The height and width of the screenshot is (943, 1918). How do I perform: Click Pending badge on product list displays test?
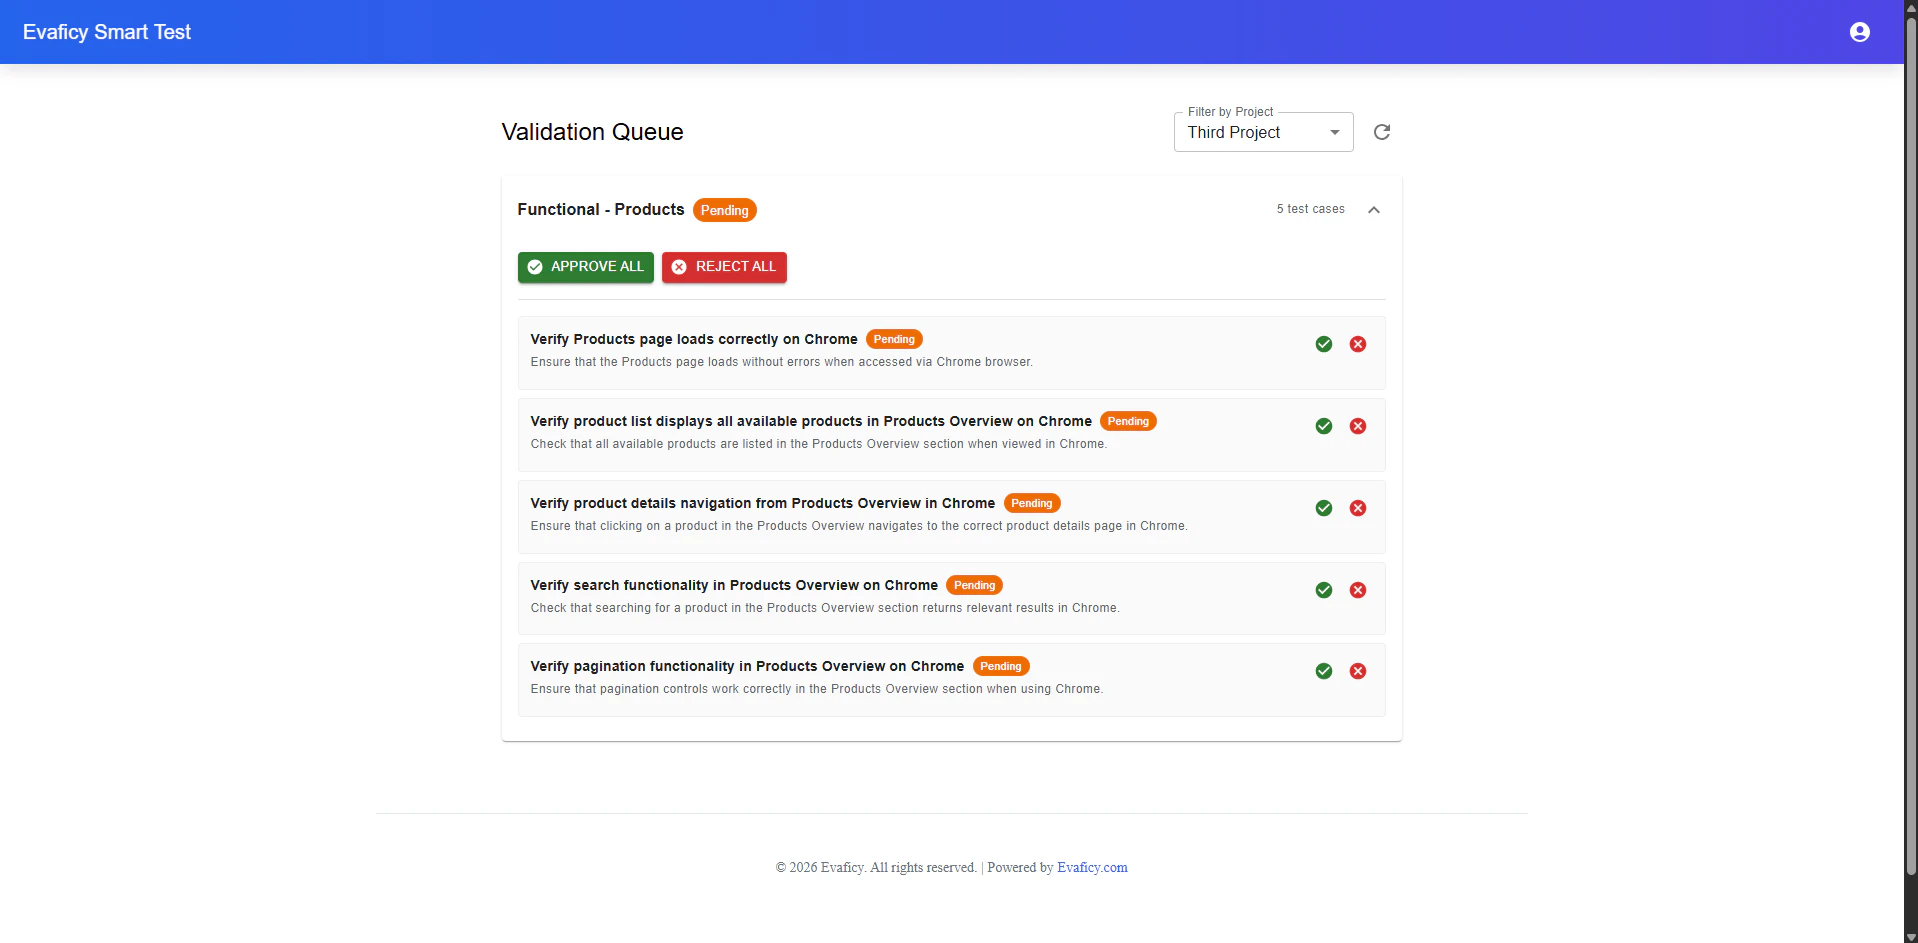(1128, 421)
